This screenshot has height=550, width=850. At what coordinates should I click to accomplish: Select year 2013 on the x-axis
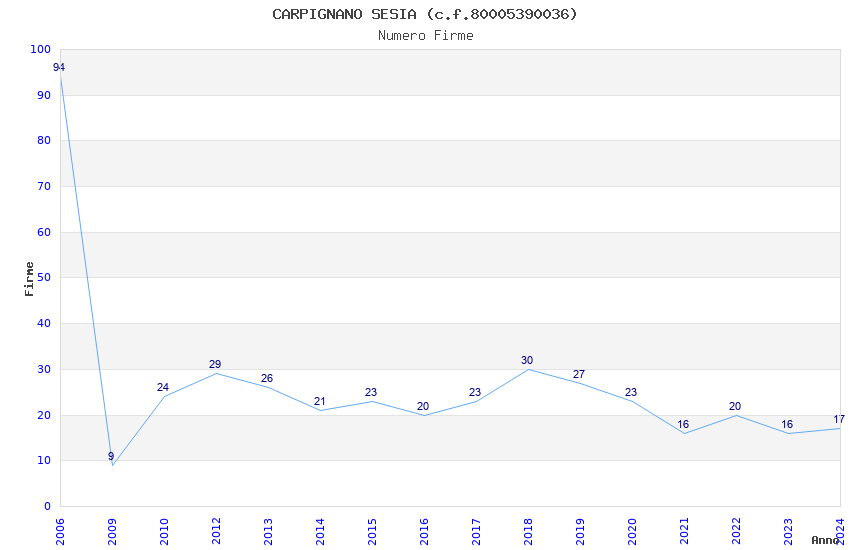pyautogui.click(x=268, y=532)
